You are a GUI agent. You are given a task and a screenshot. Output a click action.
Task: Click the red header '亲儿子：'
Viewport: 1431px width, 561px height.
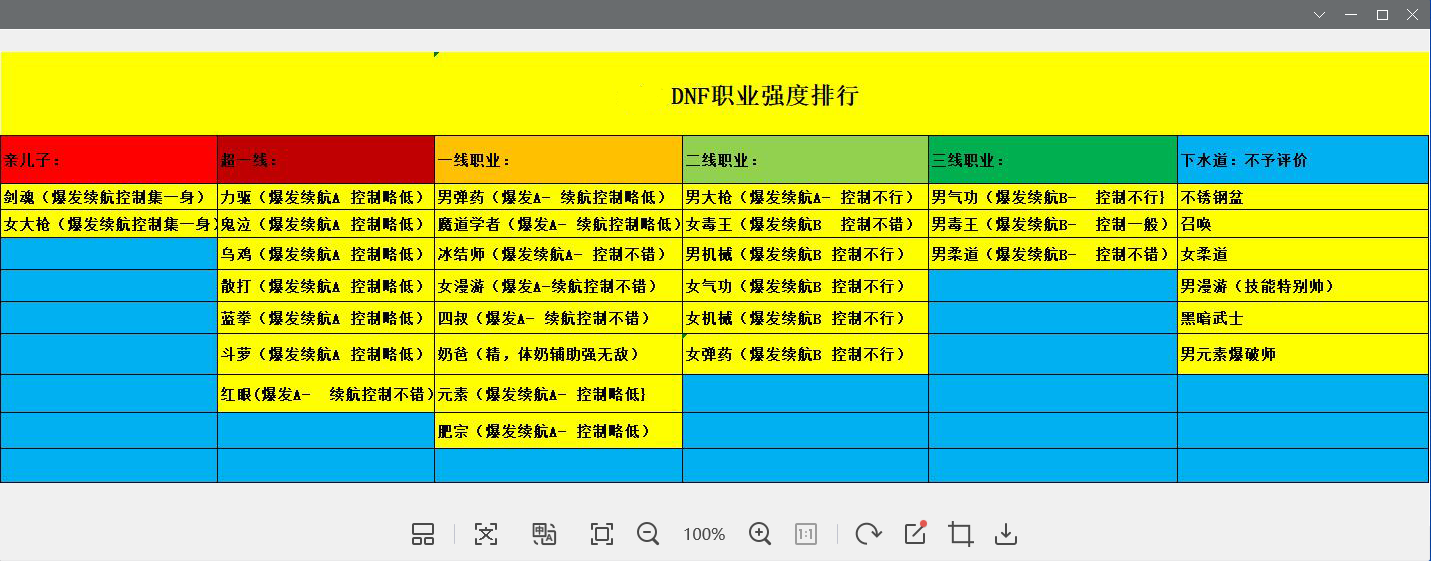(109, 160)
